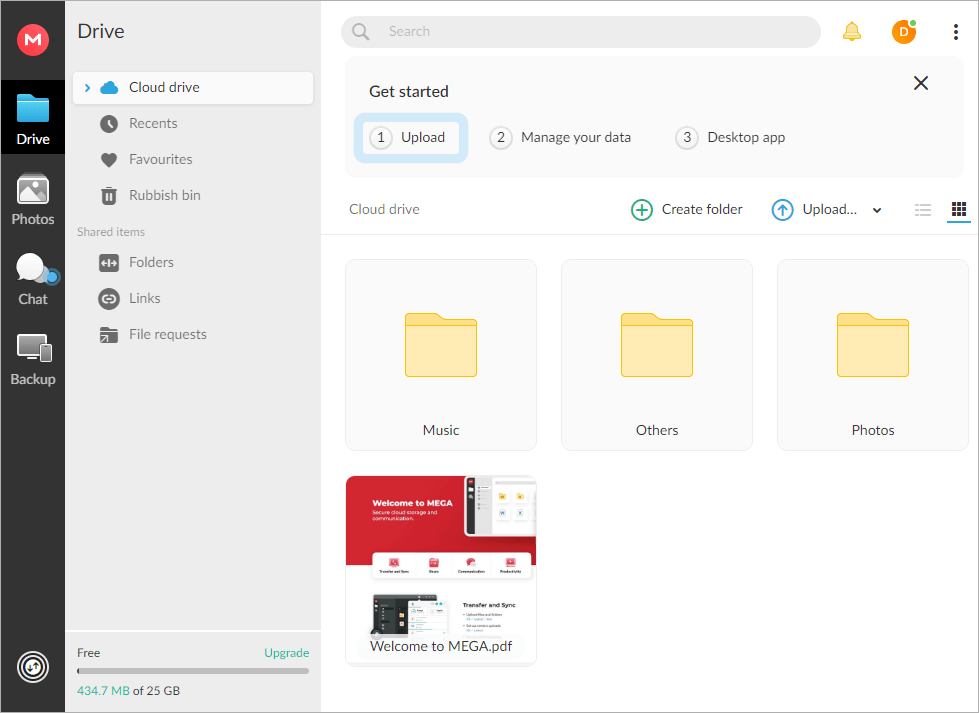Open the Upload dropdown arrow

877,210
